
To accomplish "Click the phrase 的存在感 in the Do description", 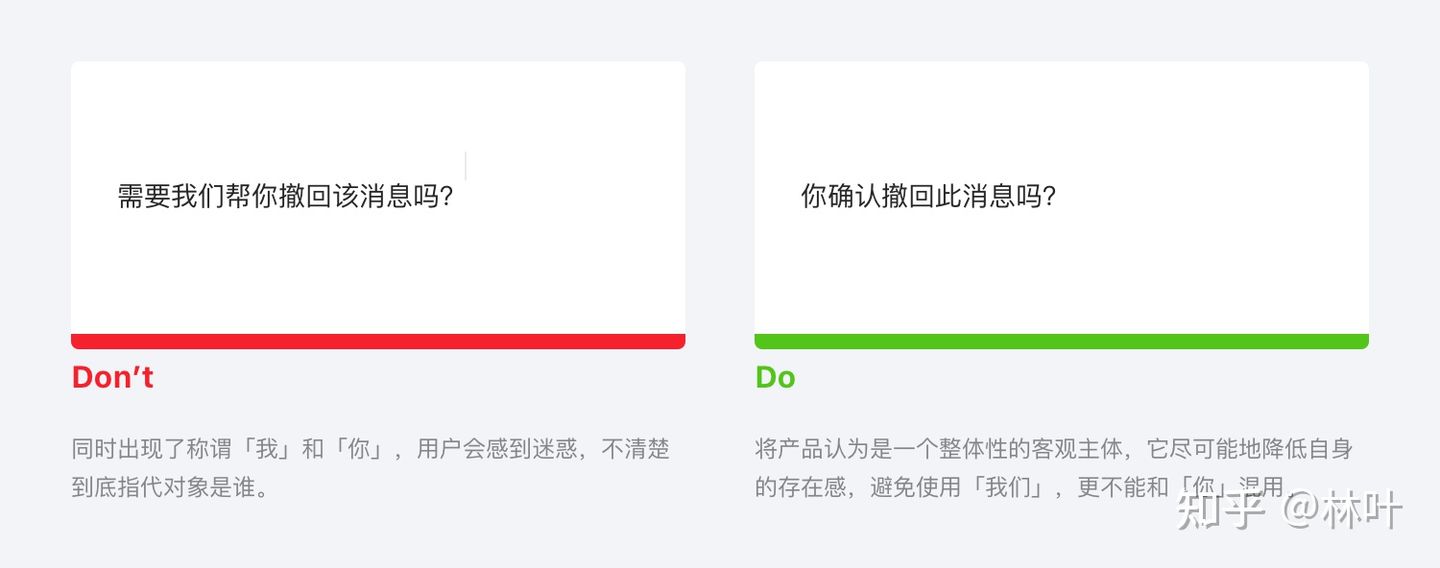I will point(800,487).
